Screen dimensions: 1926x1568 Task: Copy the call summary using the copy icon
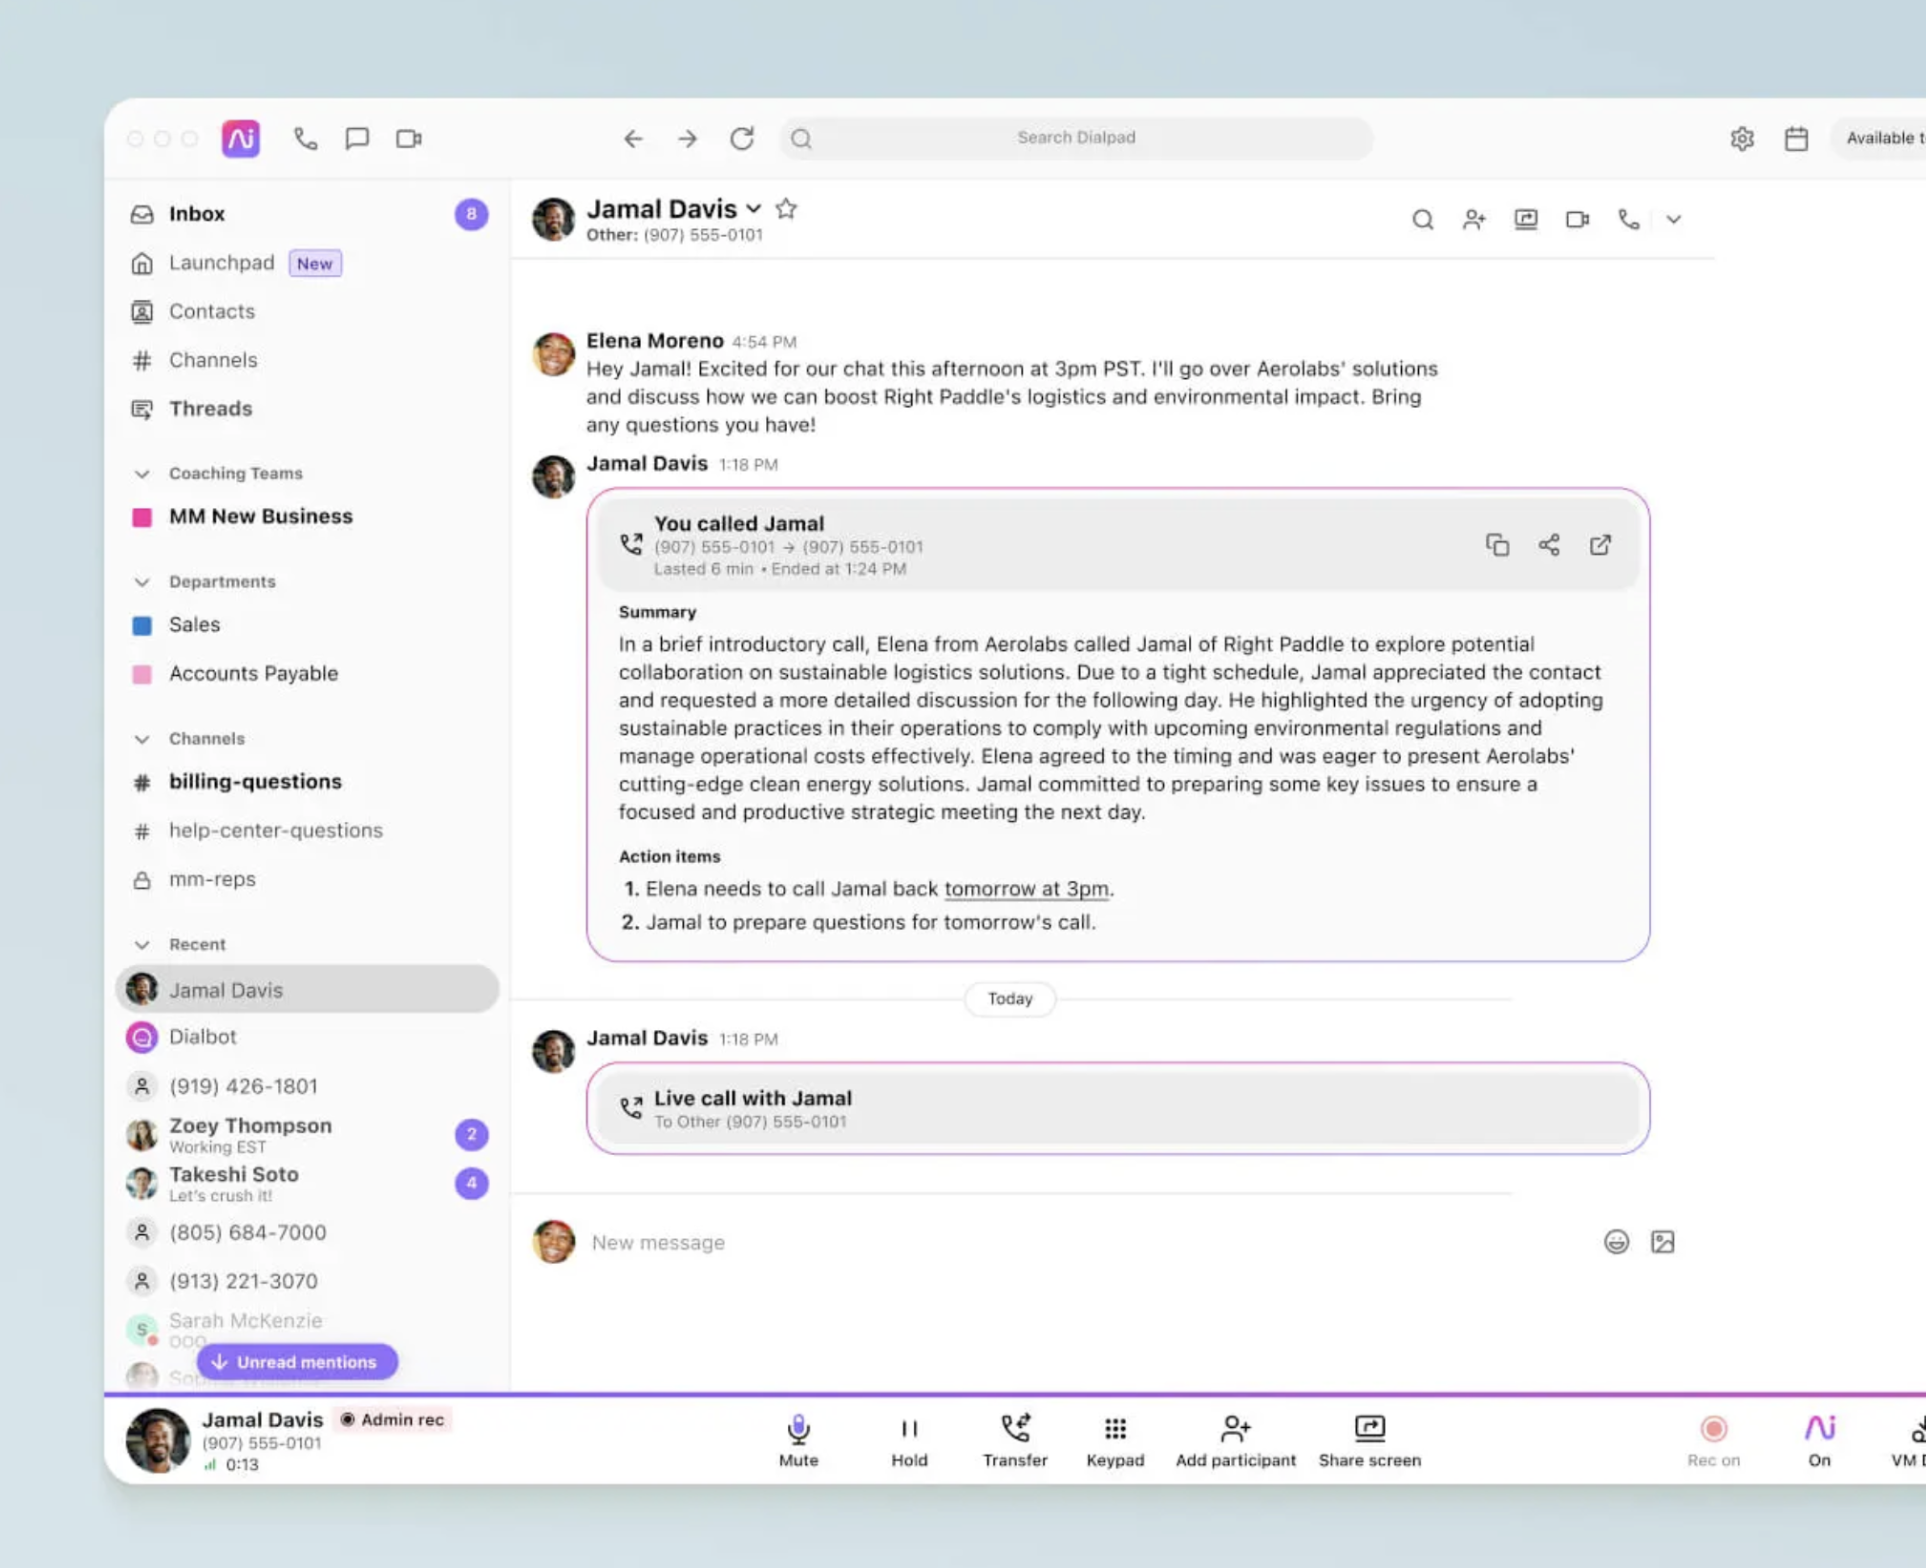(1497, 545)
